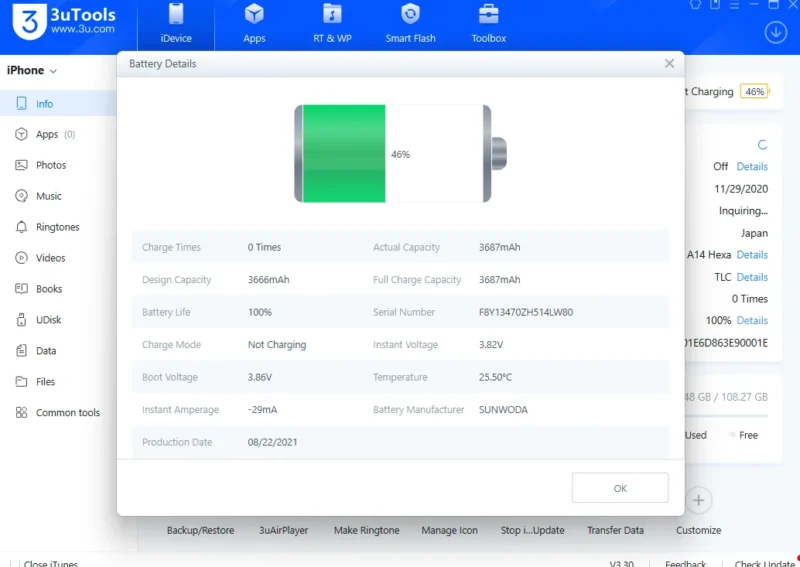The width and height of the screenshot is (800, 567).
Task: Open Videos section
Action: tap(51, 258)
